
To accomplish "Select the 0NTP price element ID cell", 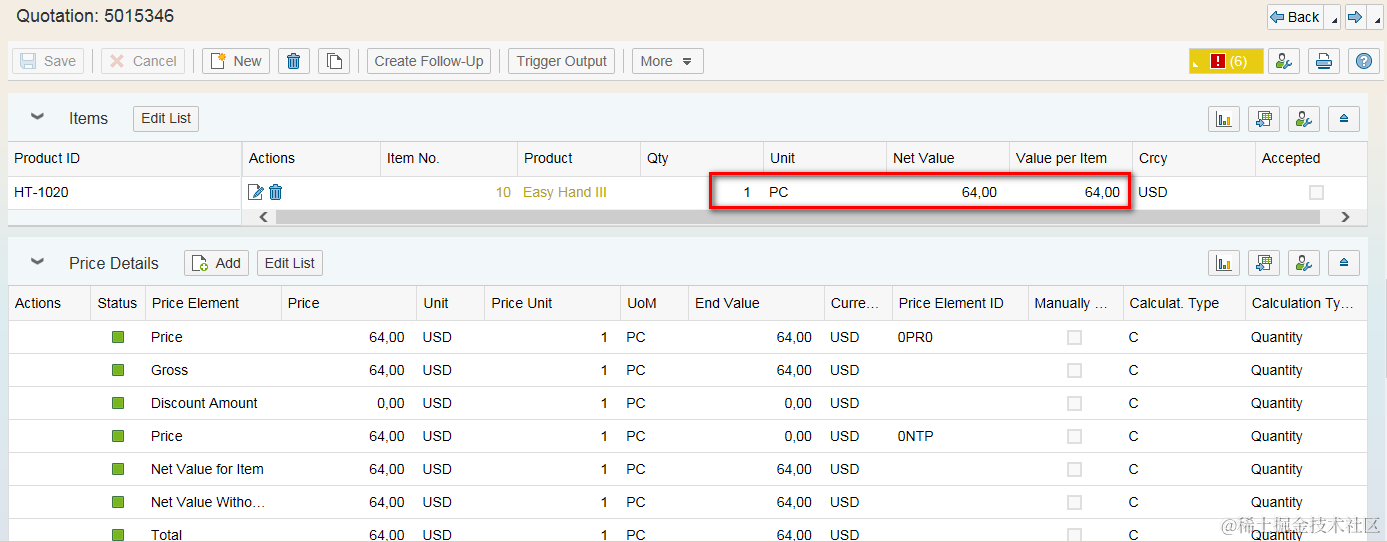I will [960, 436].
